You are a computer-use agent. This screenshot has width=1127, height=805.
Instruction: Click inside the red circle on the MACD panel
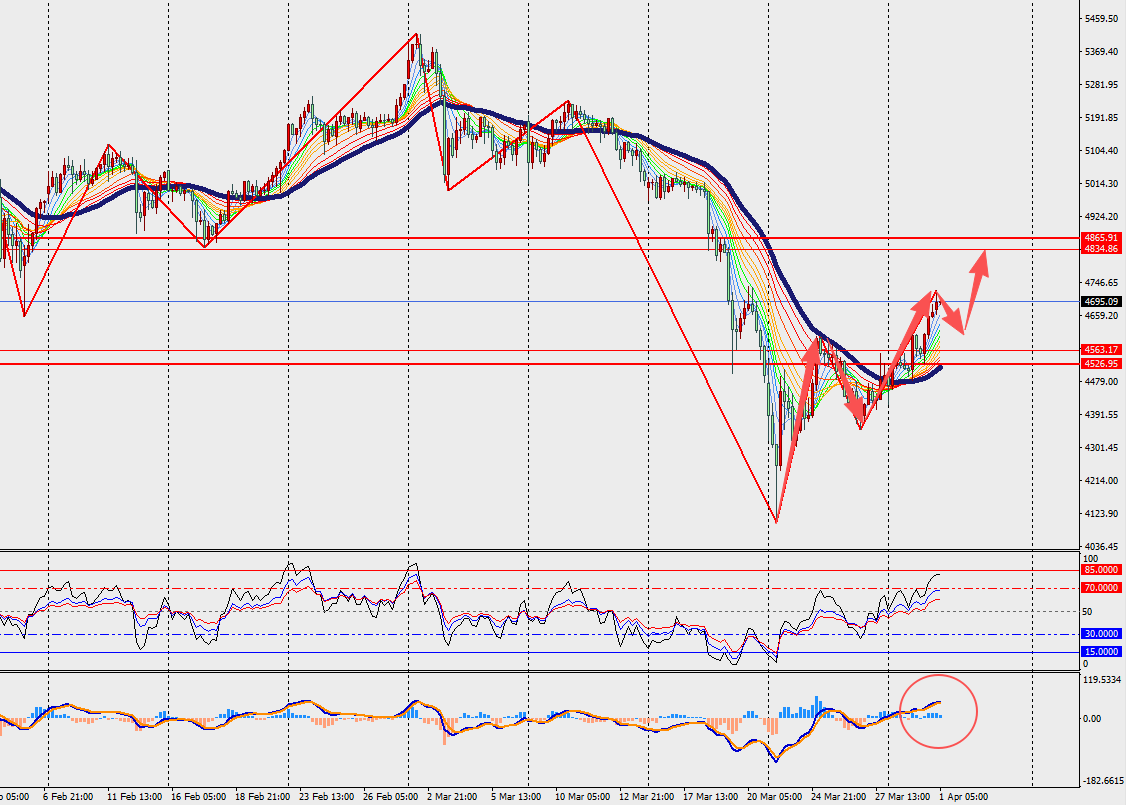(939, 712)
